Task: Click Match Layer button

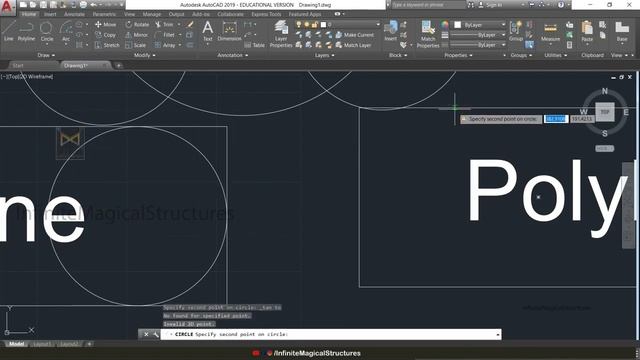Action: click(353, 45)
